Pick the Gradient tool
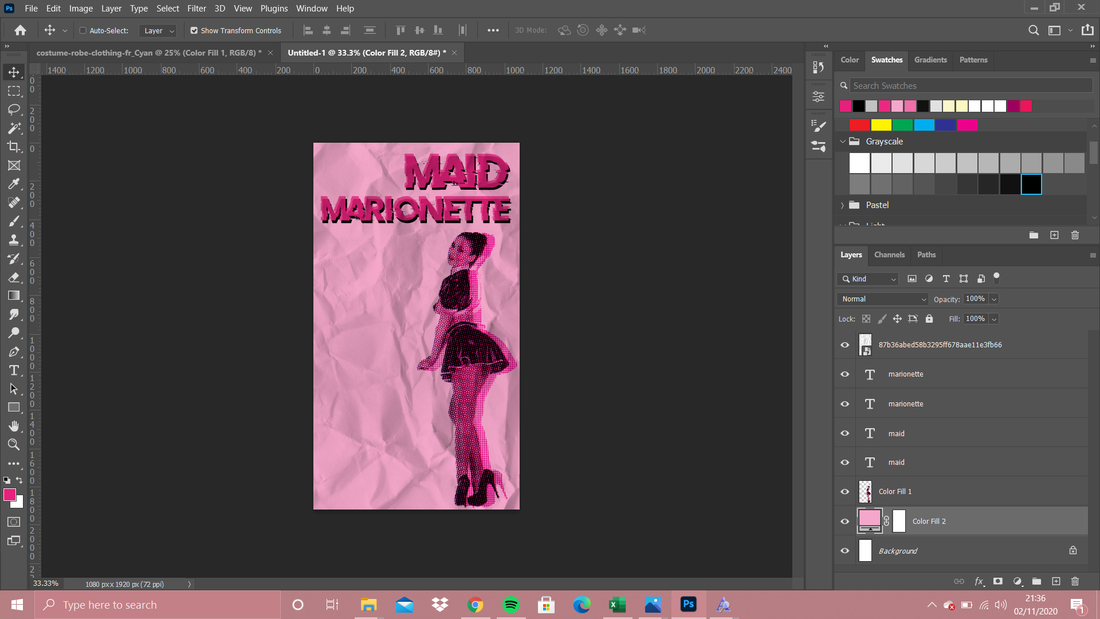The width and height of the screenshot is (1100, 619). point(14,295)
